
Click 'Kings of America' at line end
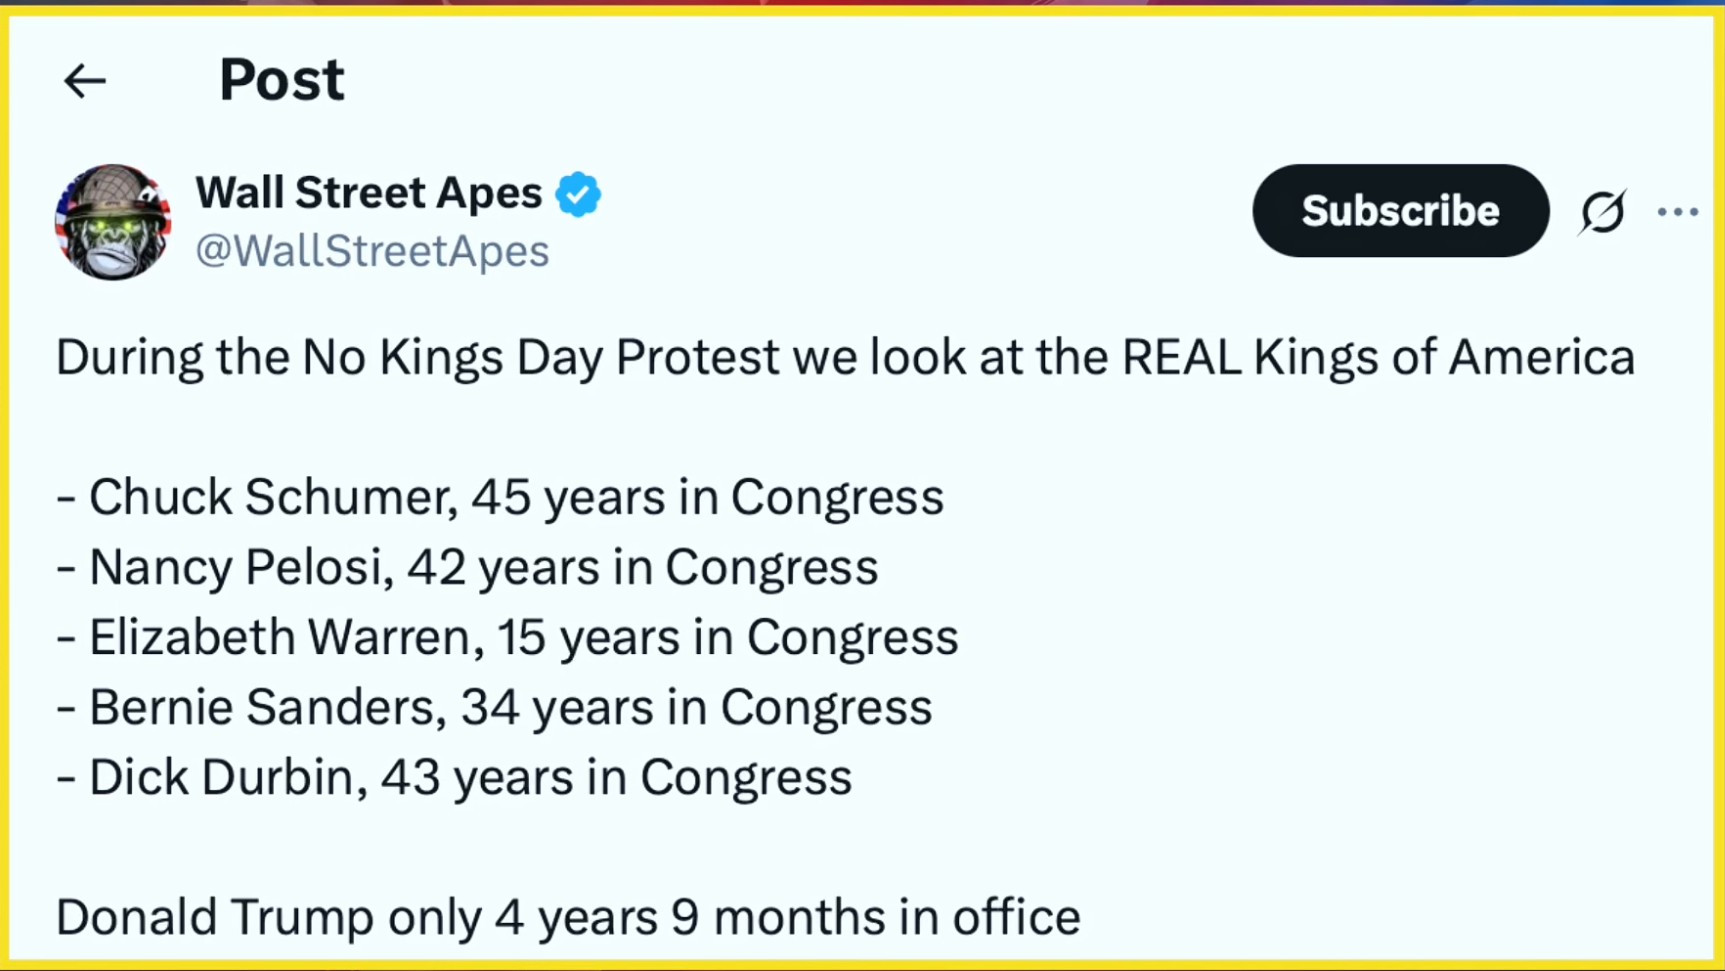(x=1444, y=358)
